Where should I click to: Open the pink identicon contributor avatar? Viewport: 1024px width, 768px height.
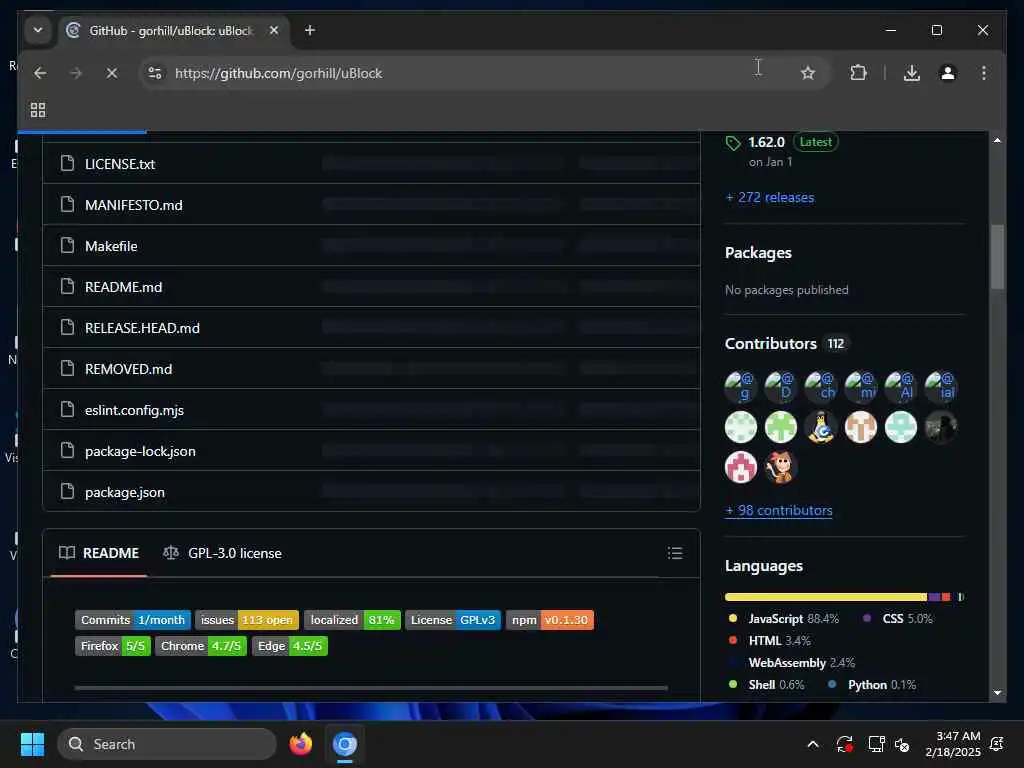click(x=741, y=468)
